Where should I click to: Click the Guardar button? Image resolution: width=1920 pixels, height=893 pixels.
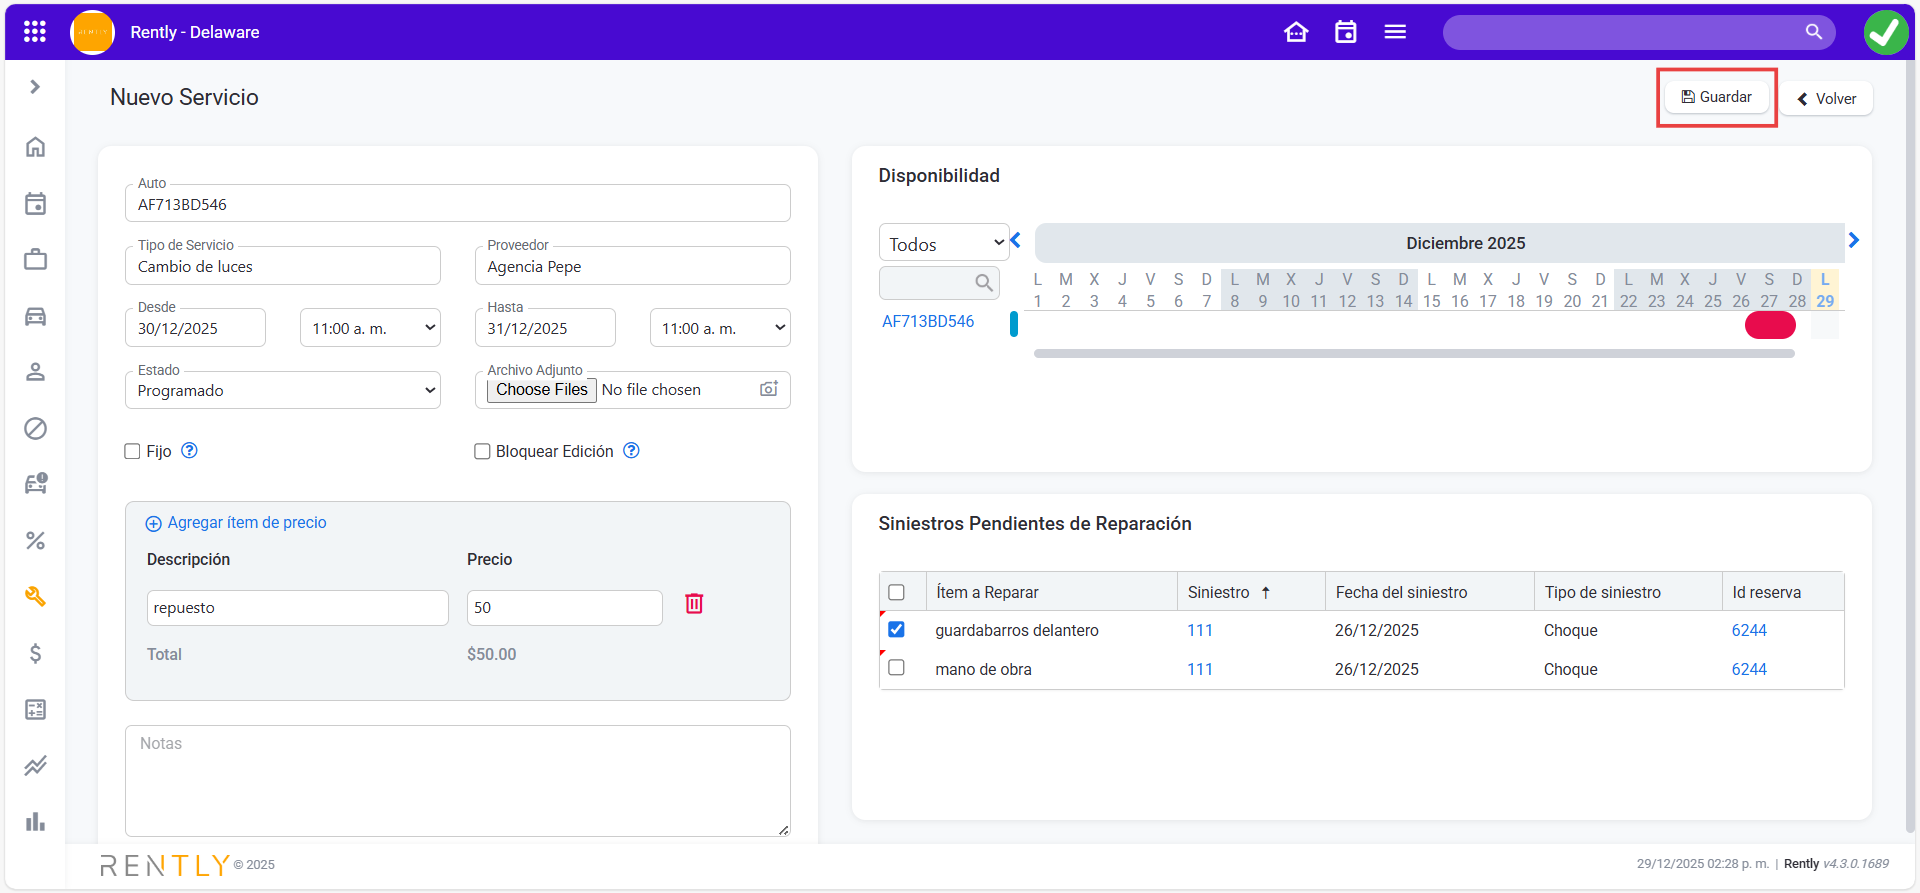(1716, 97)
